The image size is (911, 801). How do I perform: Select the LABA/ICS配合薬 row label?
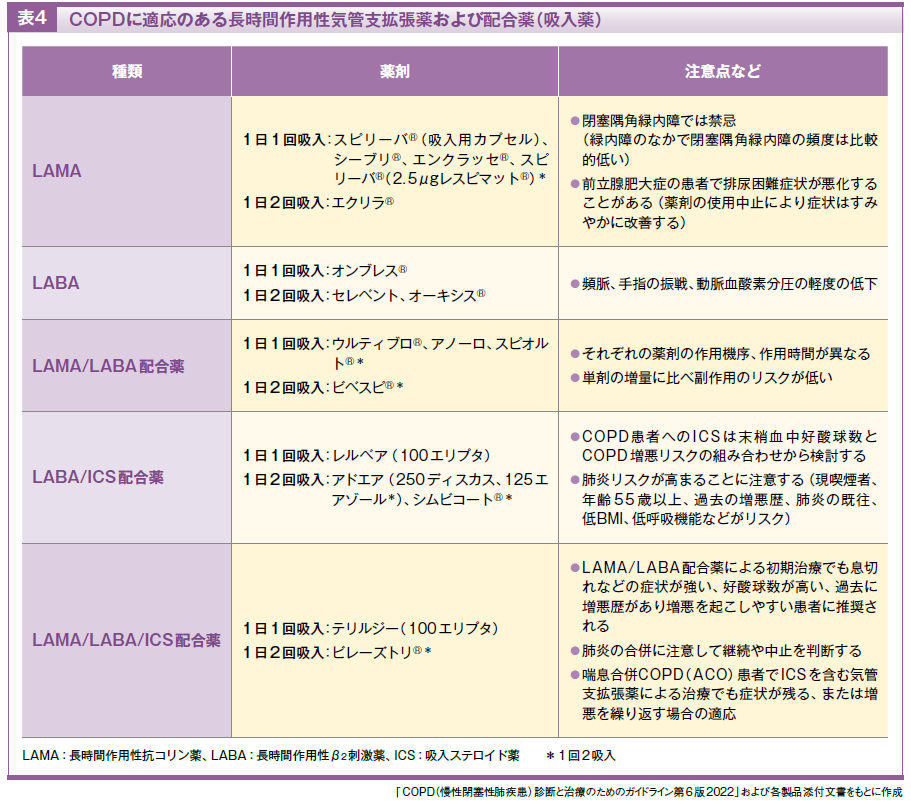(98, 477)
